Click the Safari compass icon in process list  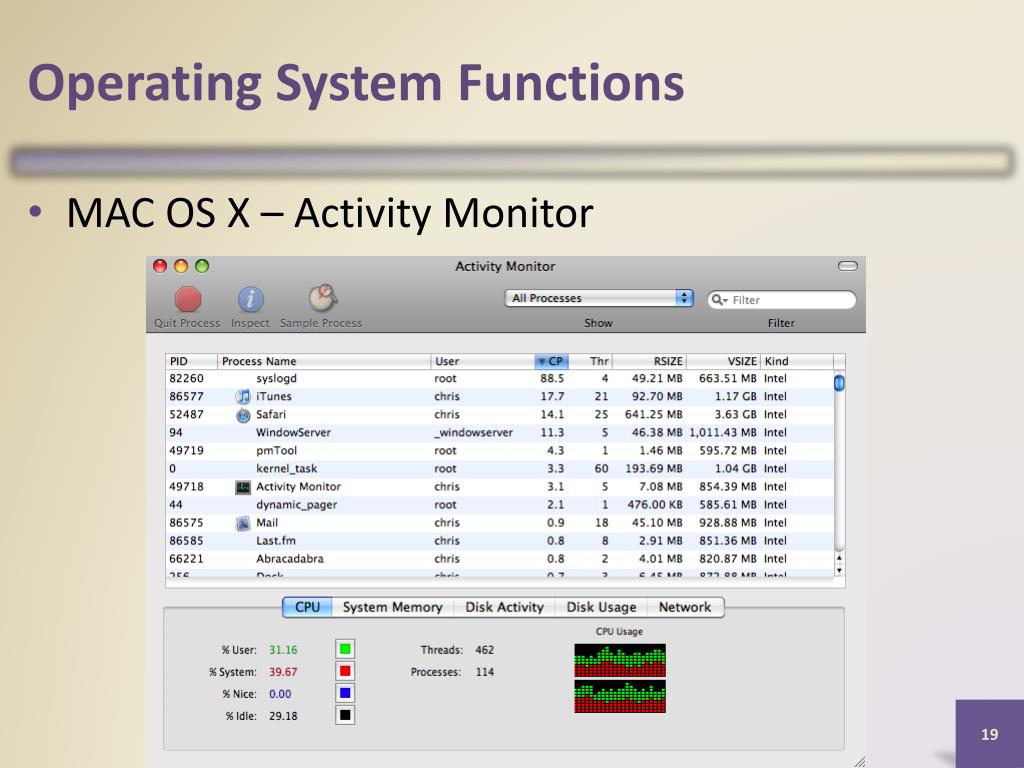243,415
